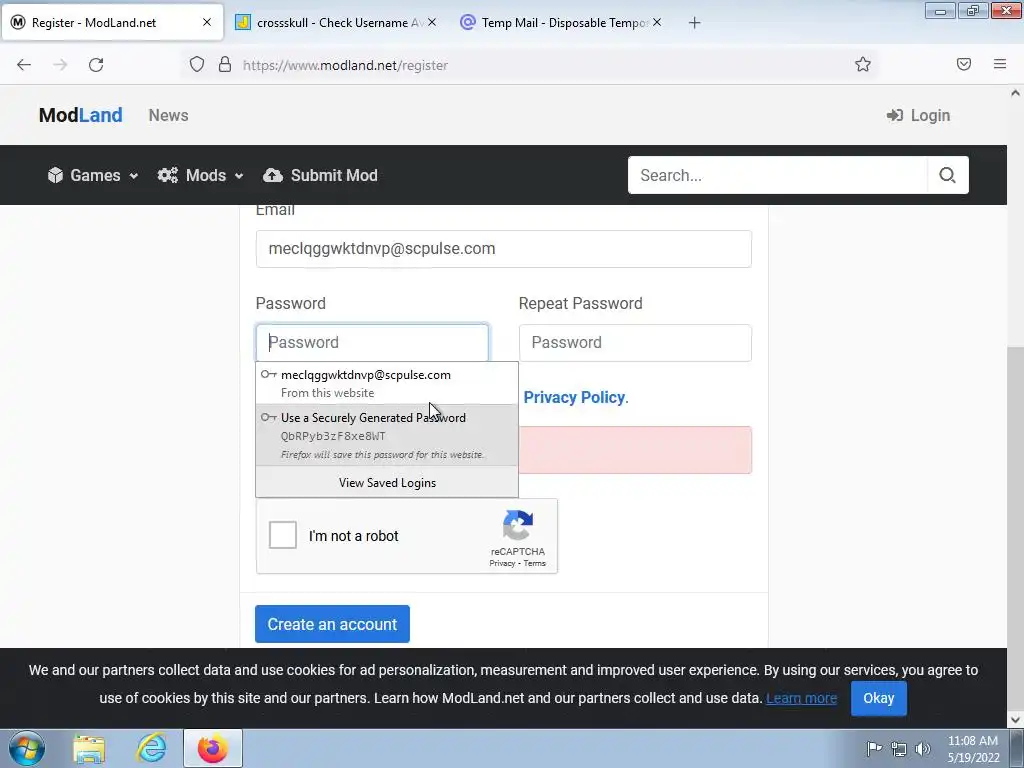1024x768 pixels.
Task: Expand the Games dropdown menu
Action: [93, 175]
